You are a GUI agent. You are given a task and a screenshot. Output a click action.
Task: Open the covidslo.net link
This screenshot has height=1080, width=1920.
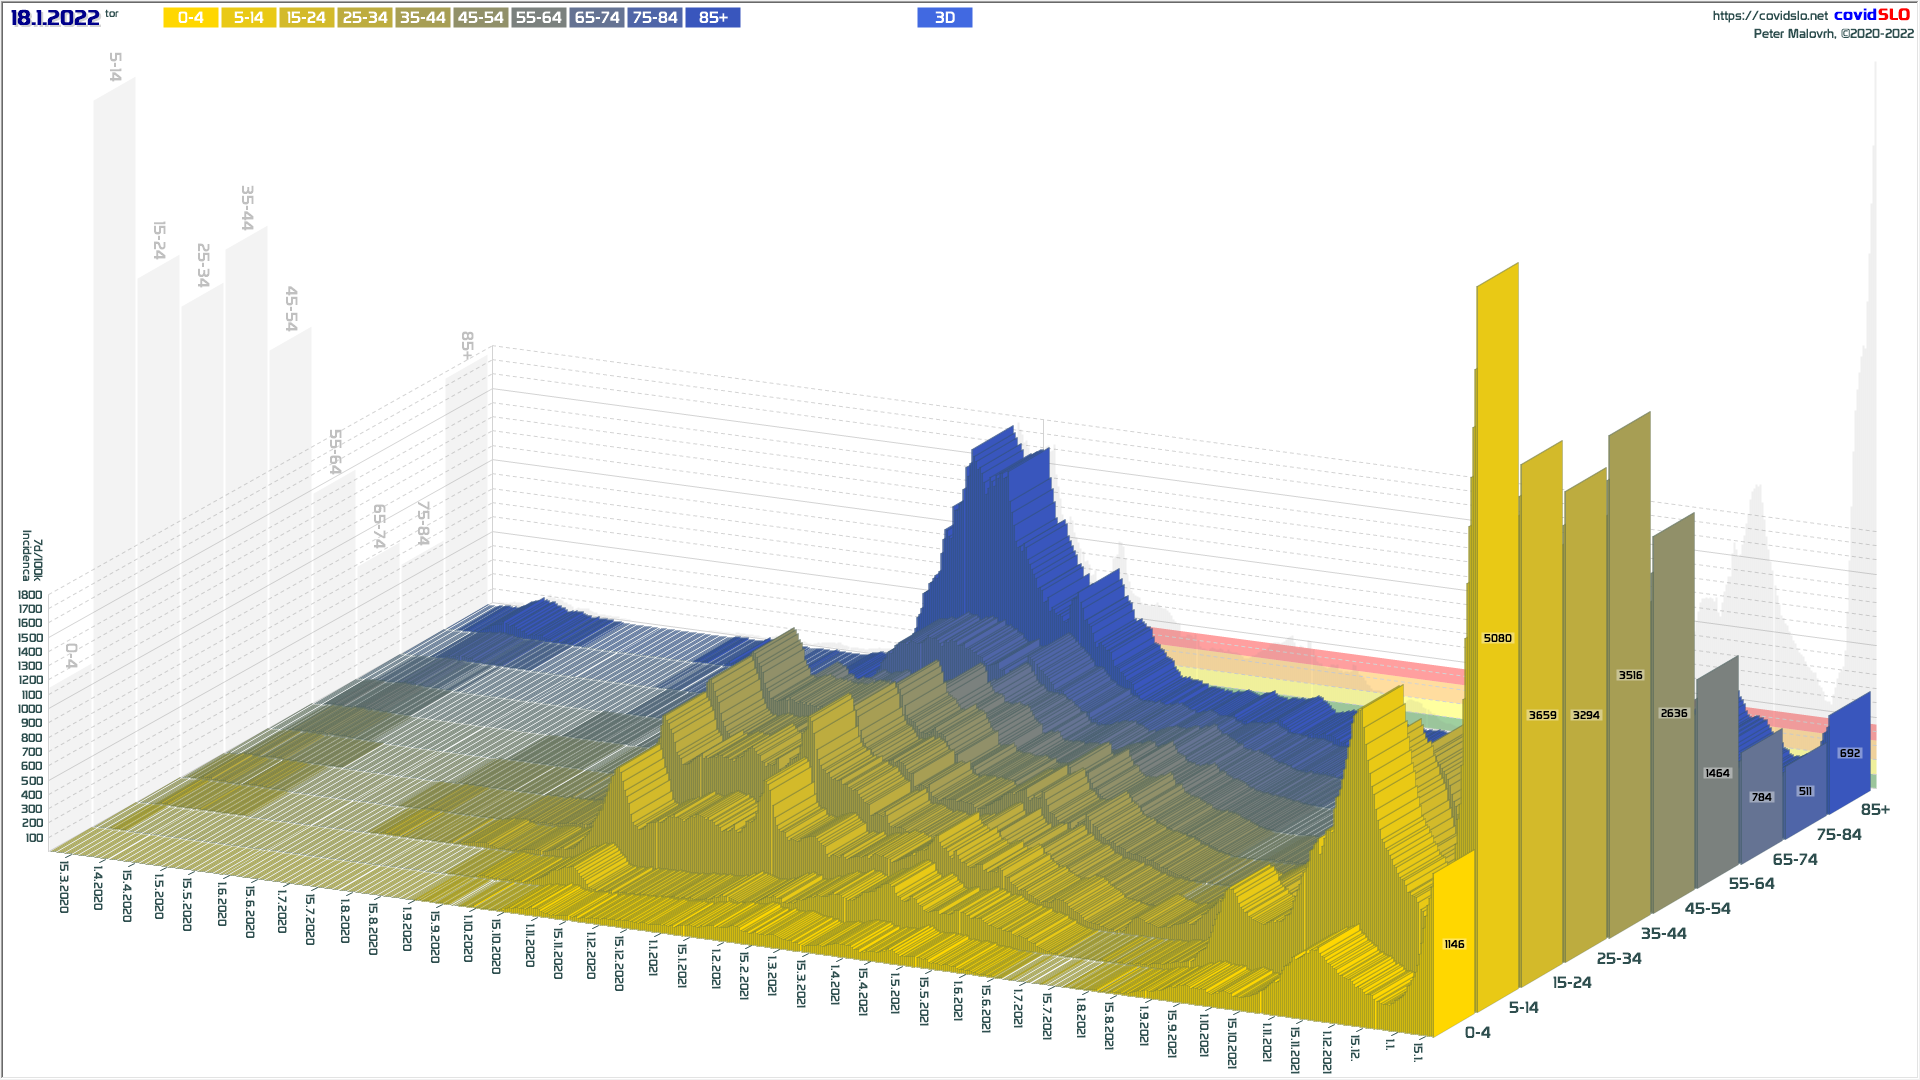click(x=1769, y=16)
